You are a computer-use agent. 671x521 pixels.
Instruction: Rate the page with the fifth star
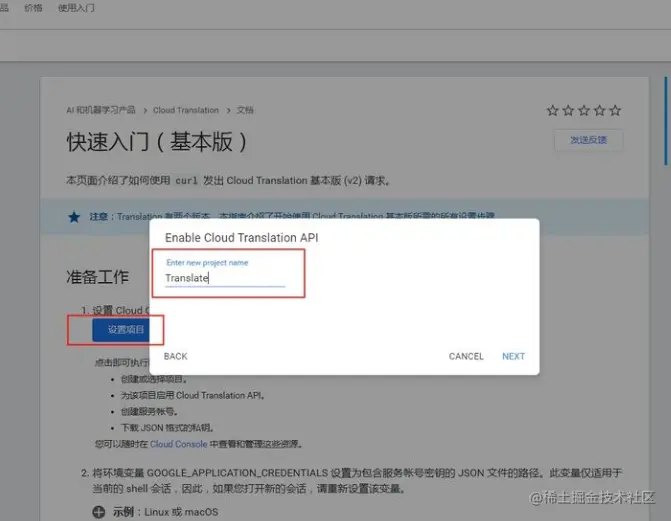pos(615,111)
